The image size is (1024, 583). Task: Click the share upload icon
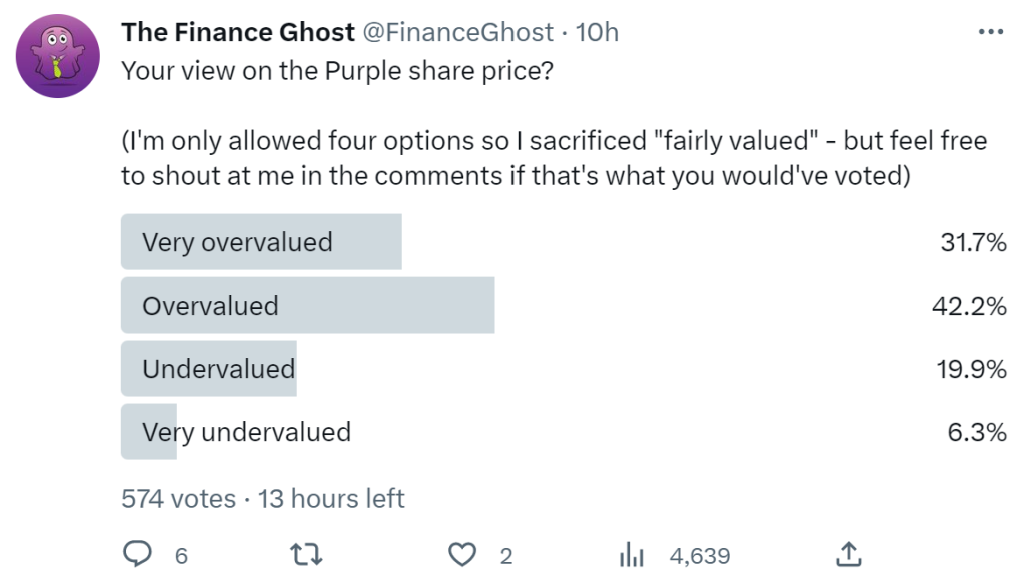848,554
